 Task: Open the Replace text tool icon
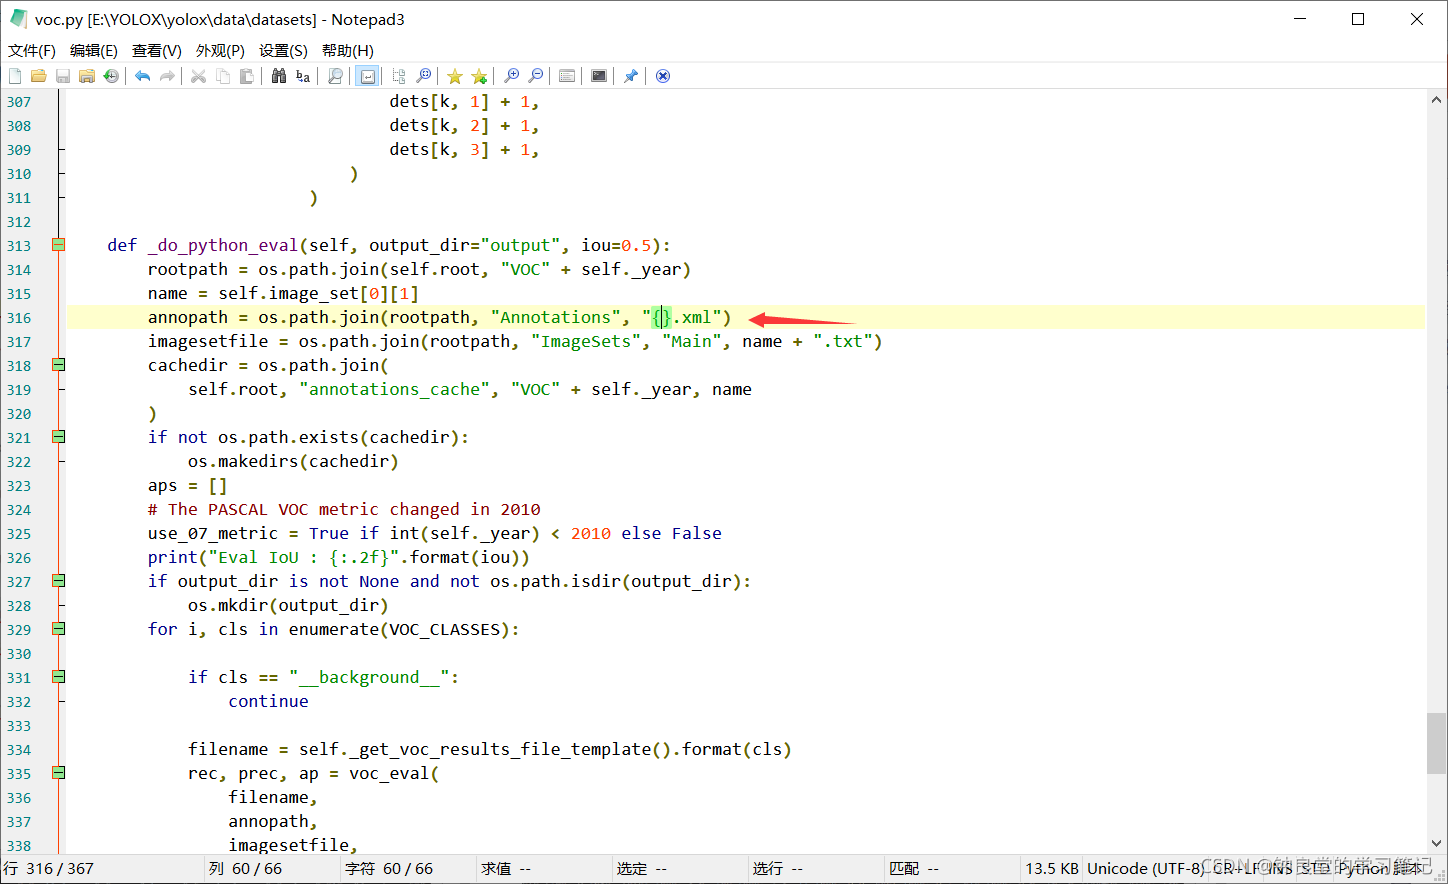[303, 76]
